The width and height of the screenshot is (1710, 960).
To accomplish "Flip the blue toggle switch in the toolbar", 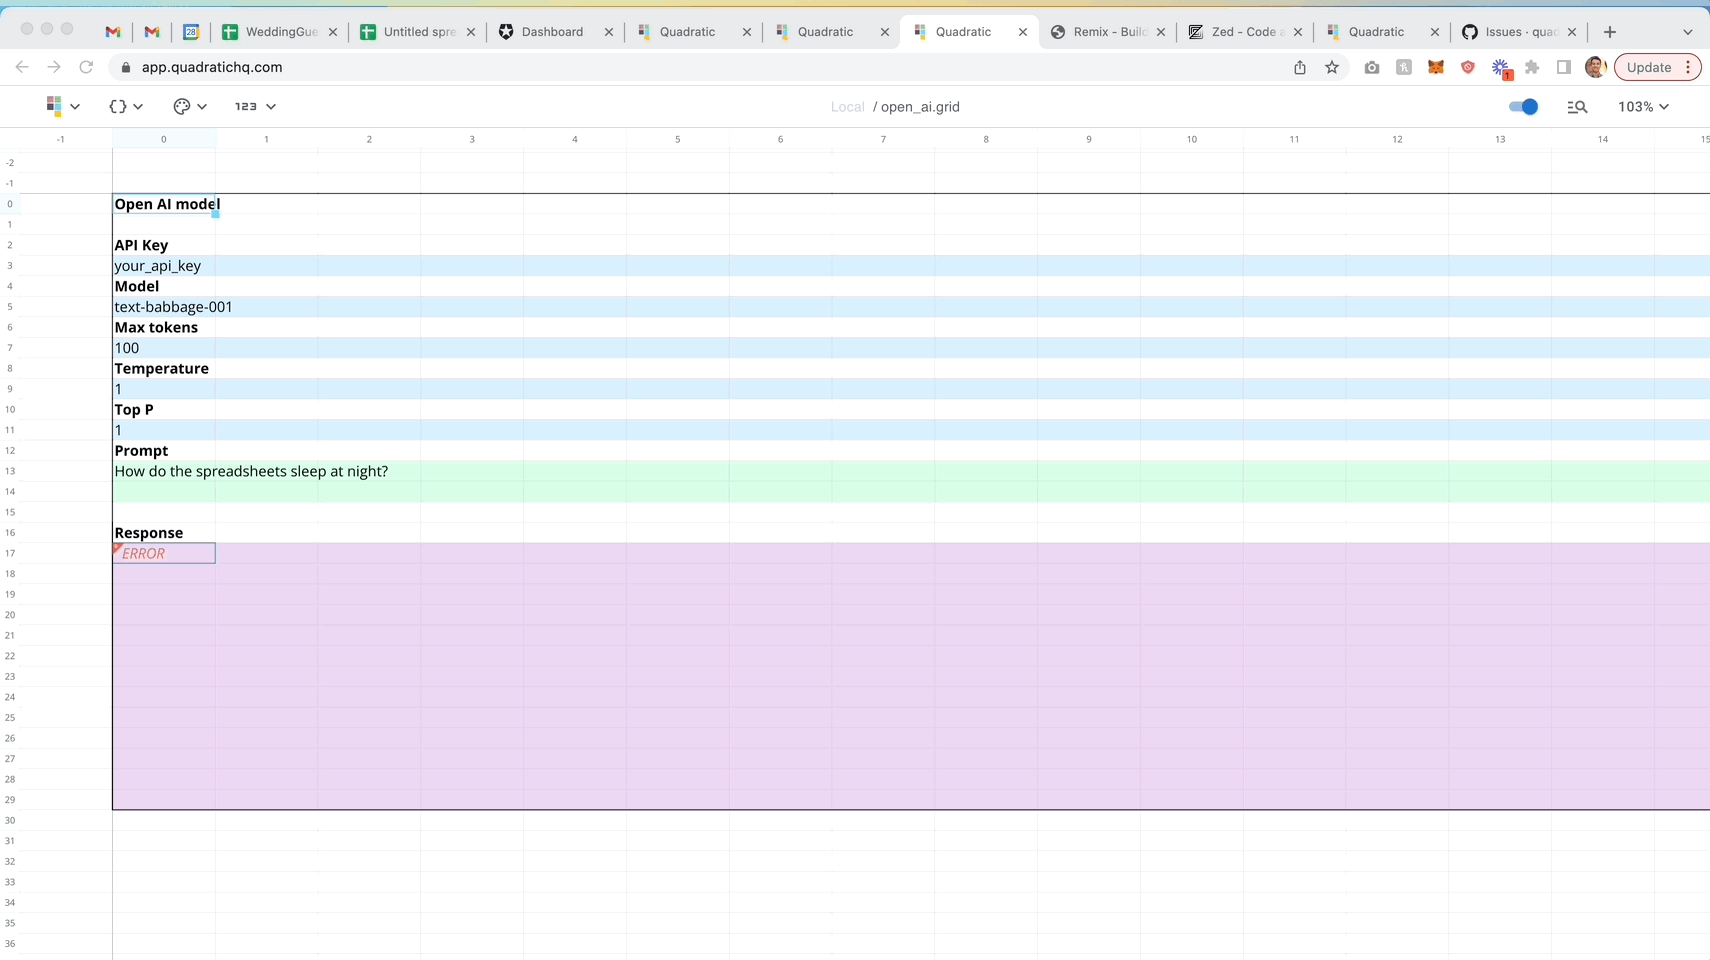I will pos(1524,106).
